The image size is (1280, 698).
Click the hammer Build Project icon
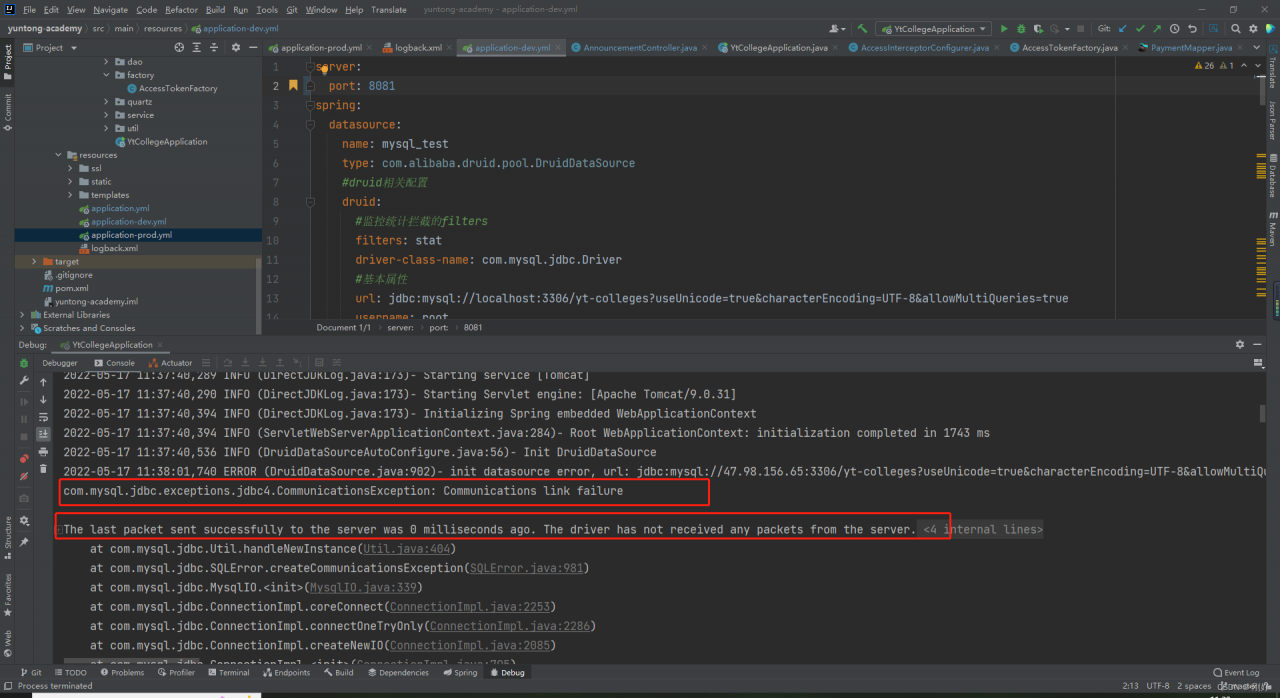(862, 29)
